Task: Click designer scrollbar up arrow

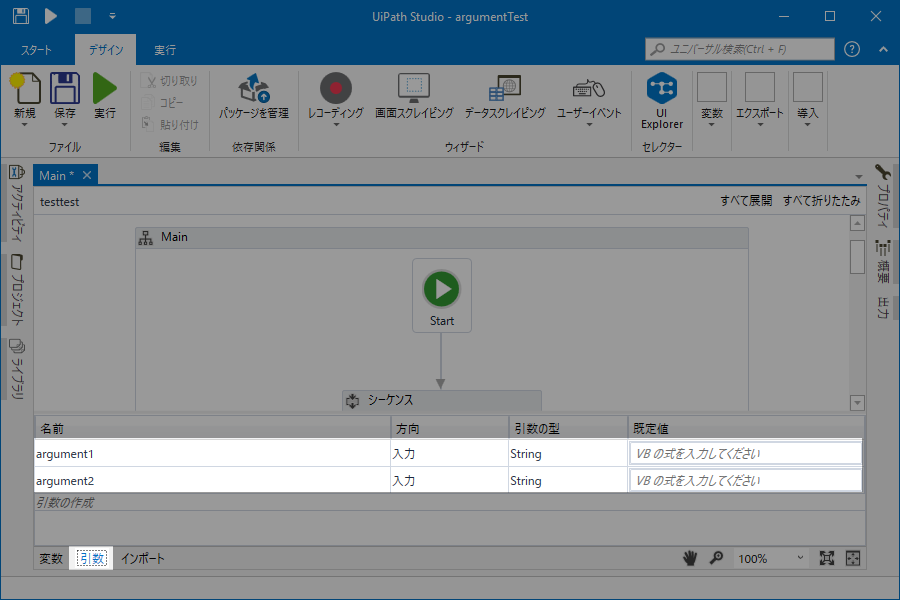Action: coord(857,223)
